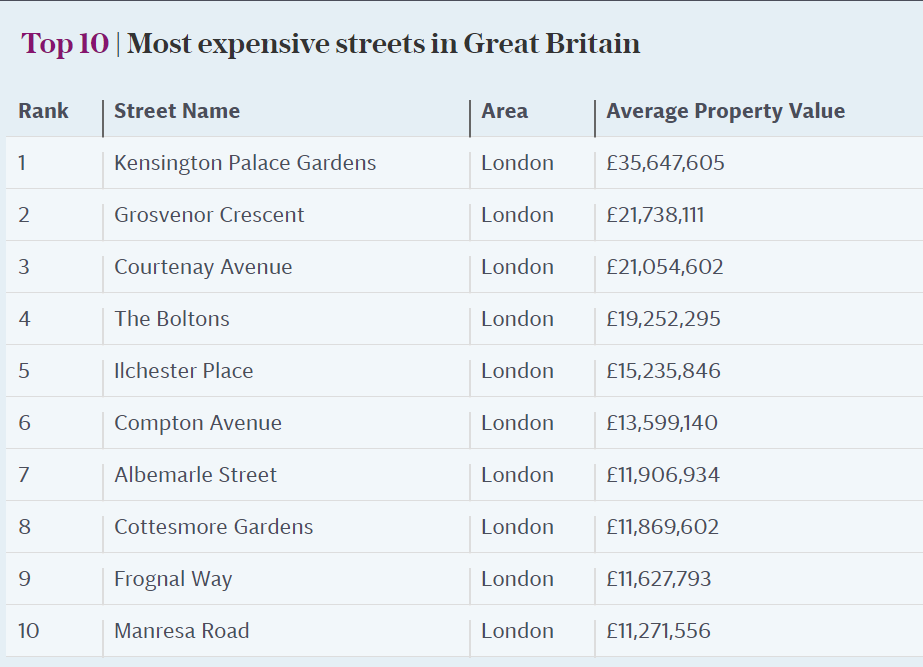This screenshot has width=923, height=667.
Task: Click the "Top 10" title text
Action: pos(64,45)
